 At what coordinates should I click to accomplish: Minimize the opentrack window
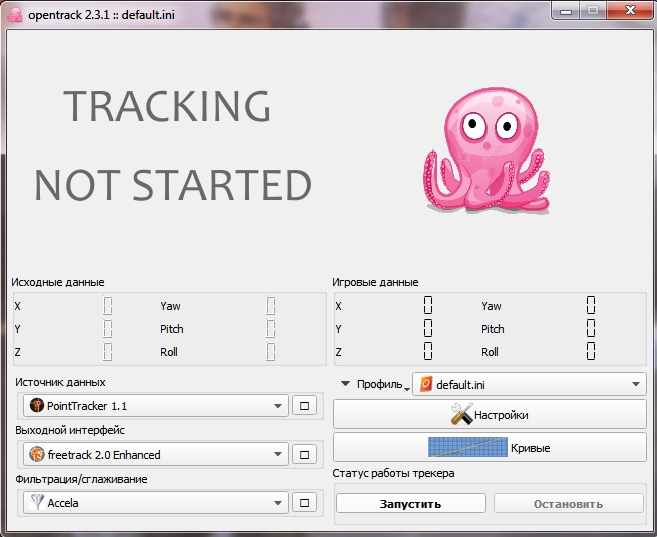point(566,11)
